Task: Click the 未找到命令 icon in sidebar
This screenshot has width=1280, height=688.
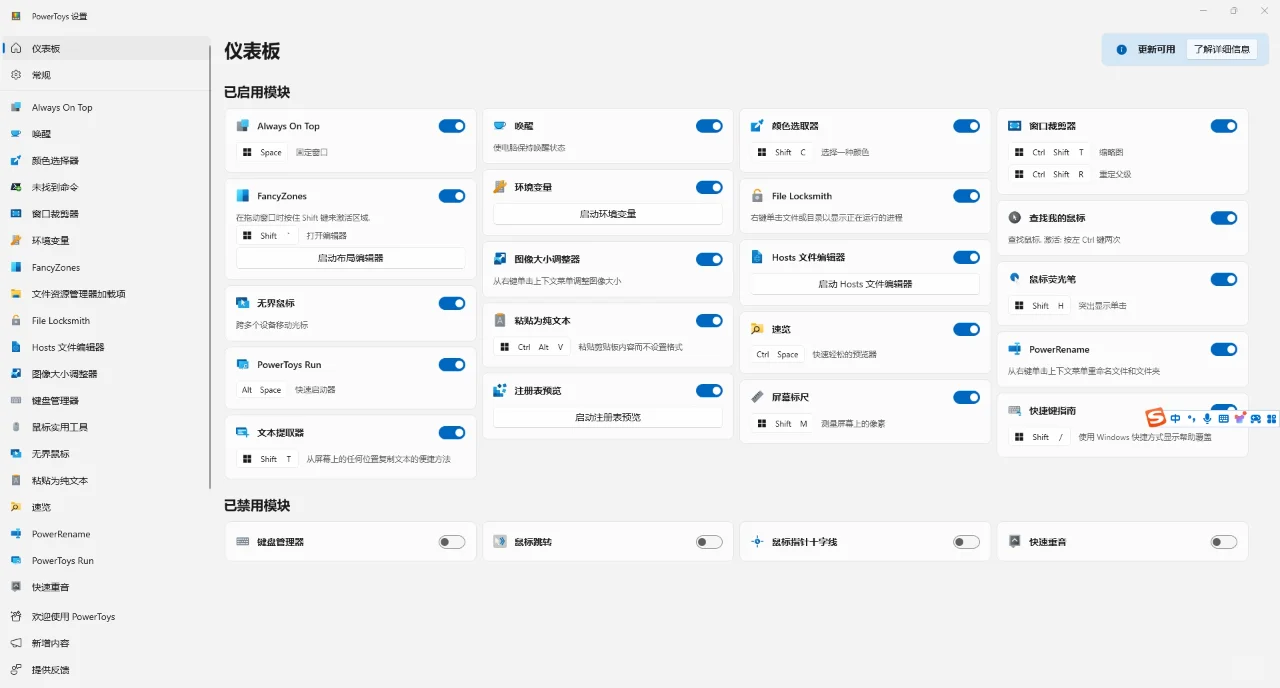Action: coord(16,187)
